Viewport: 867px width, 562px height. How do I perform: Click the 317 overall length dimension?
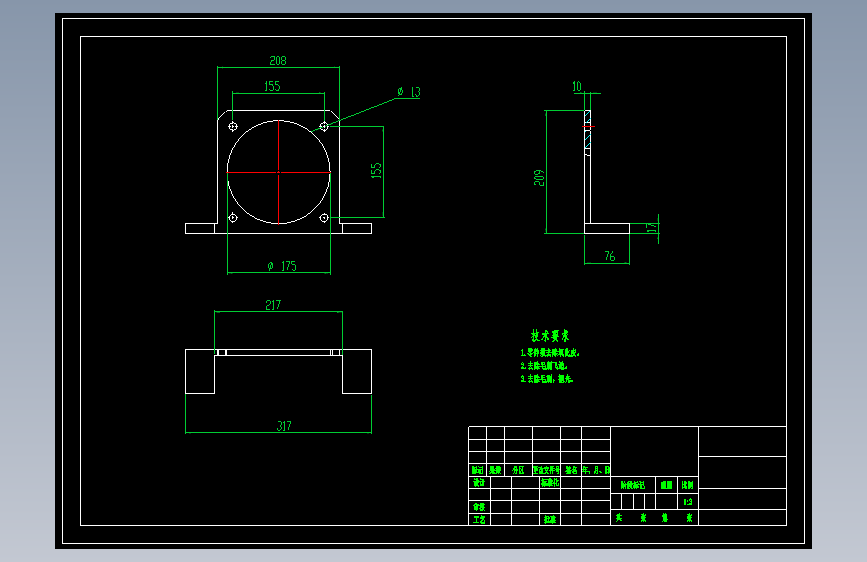pos(284,426)
